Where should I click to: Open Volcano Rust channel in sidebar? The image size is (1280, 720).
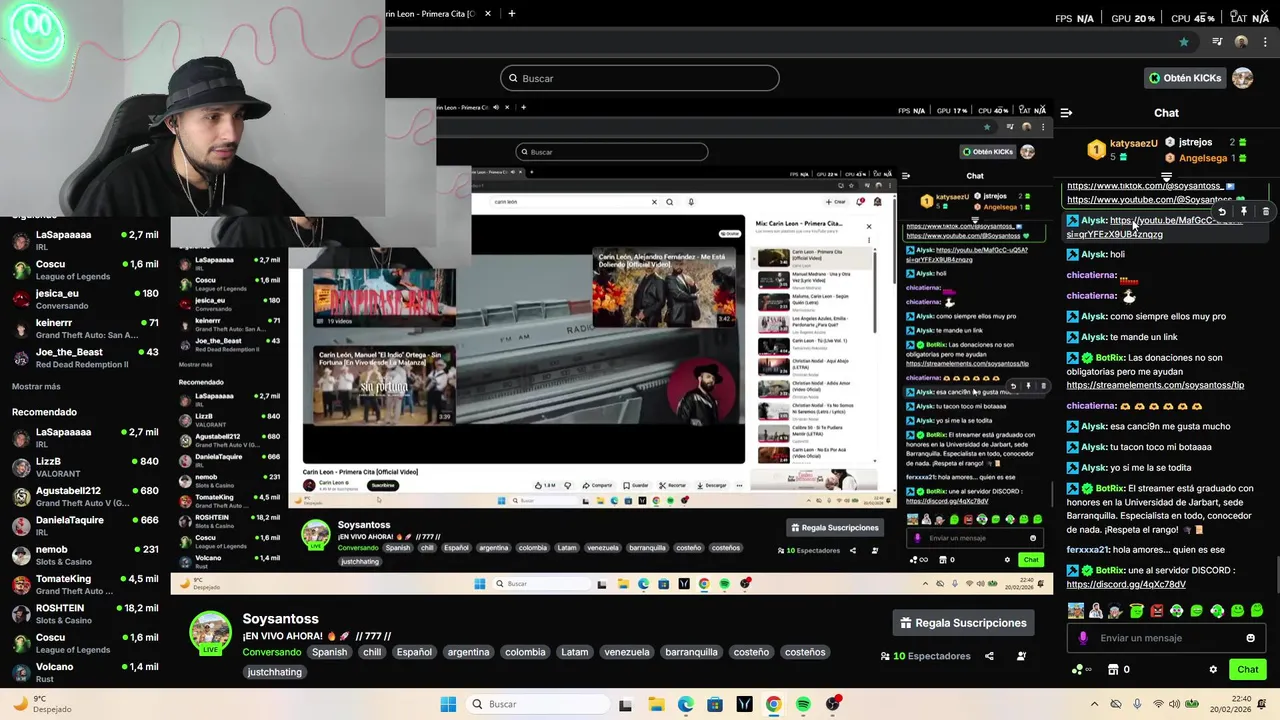tap(85, 672)
